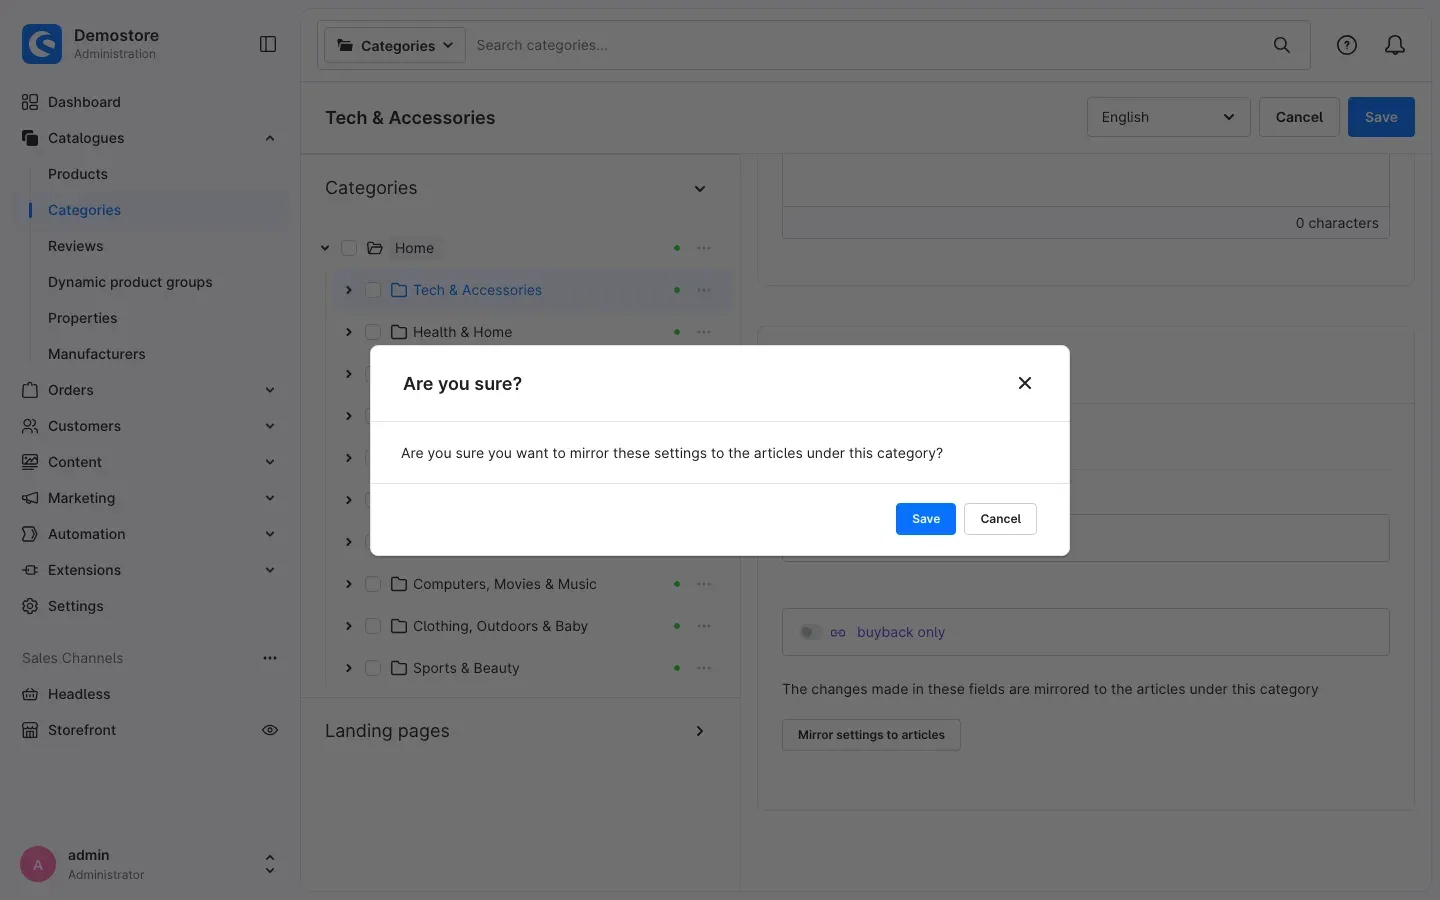Click the top-right blue Save button
The width and height of the screenshot is (1440, 900).
(1381, 117)
